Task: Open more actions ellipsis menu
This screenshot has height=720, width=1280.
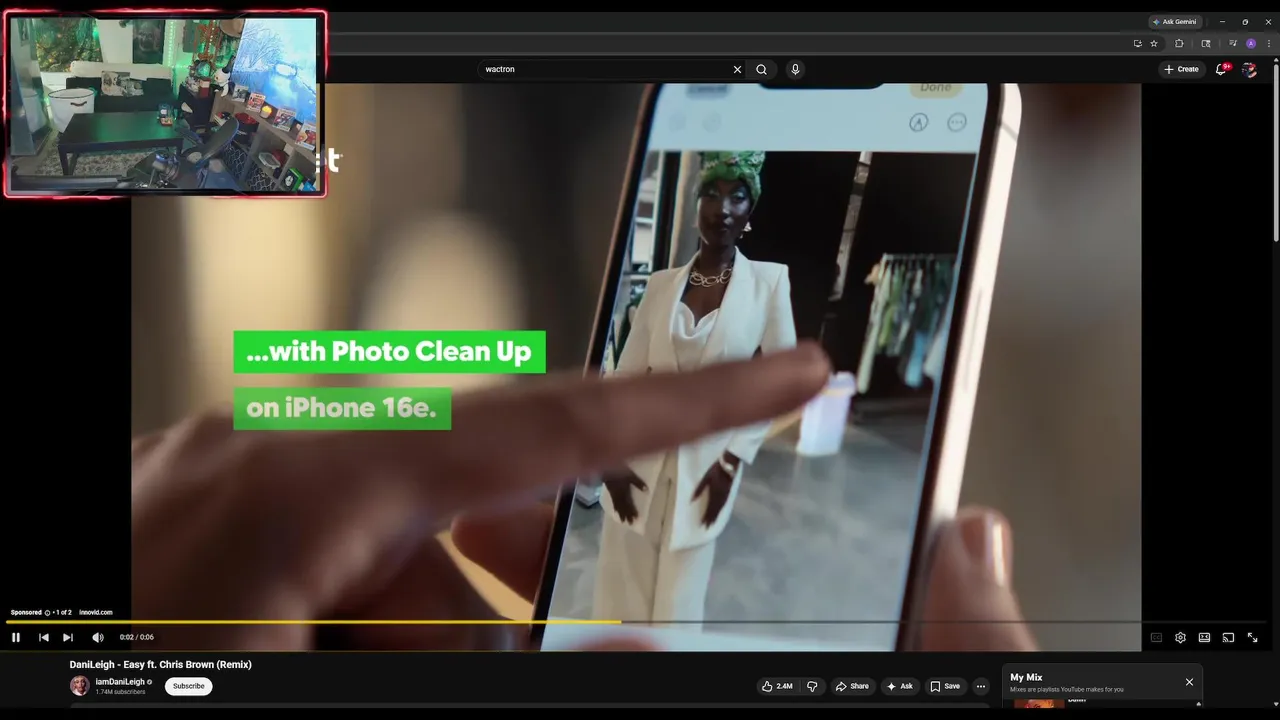Action: coord(981,686)
